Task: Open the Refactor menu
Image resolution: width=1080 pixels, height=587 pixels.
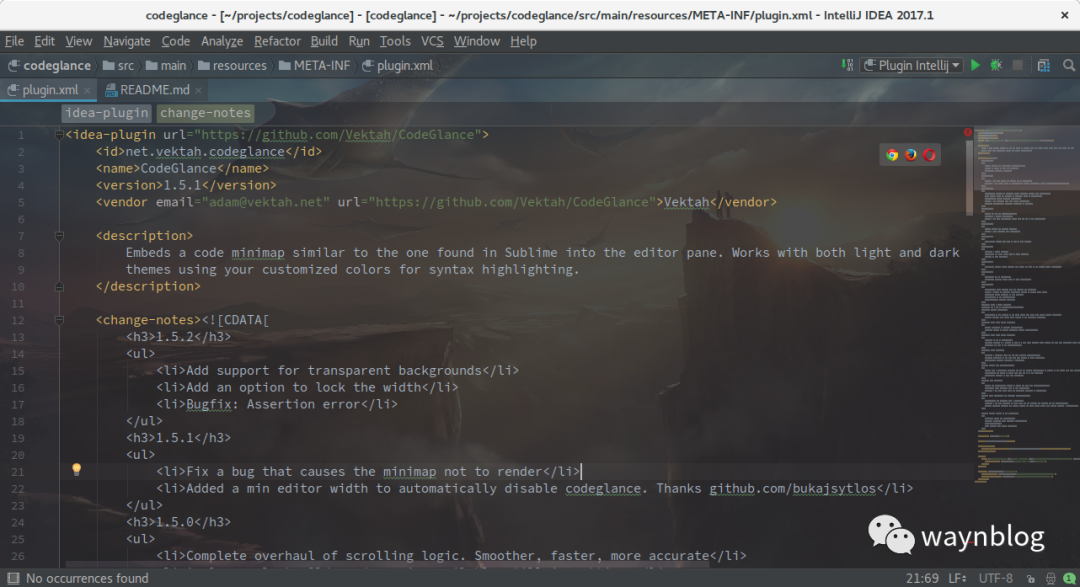Action: click(x=277, y=41)
